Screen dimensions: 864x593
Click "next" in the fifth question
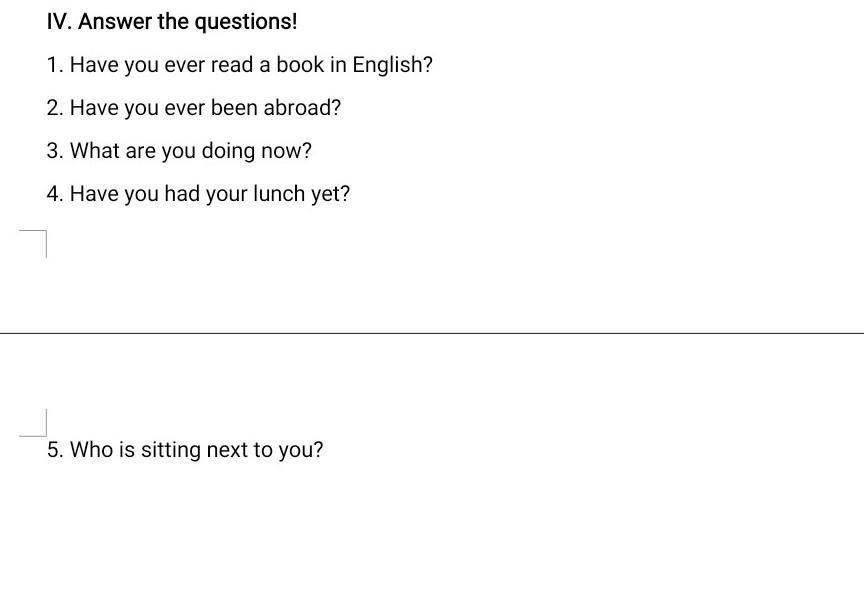(x=228, y=450)
